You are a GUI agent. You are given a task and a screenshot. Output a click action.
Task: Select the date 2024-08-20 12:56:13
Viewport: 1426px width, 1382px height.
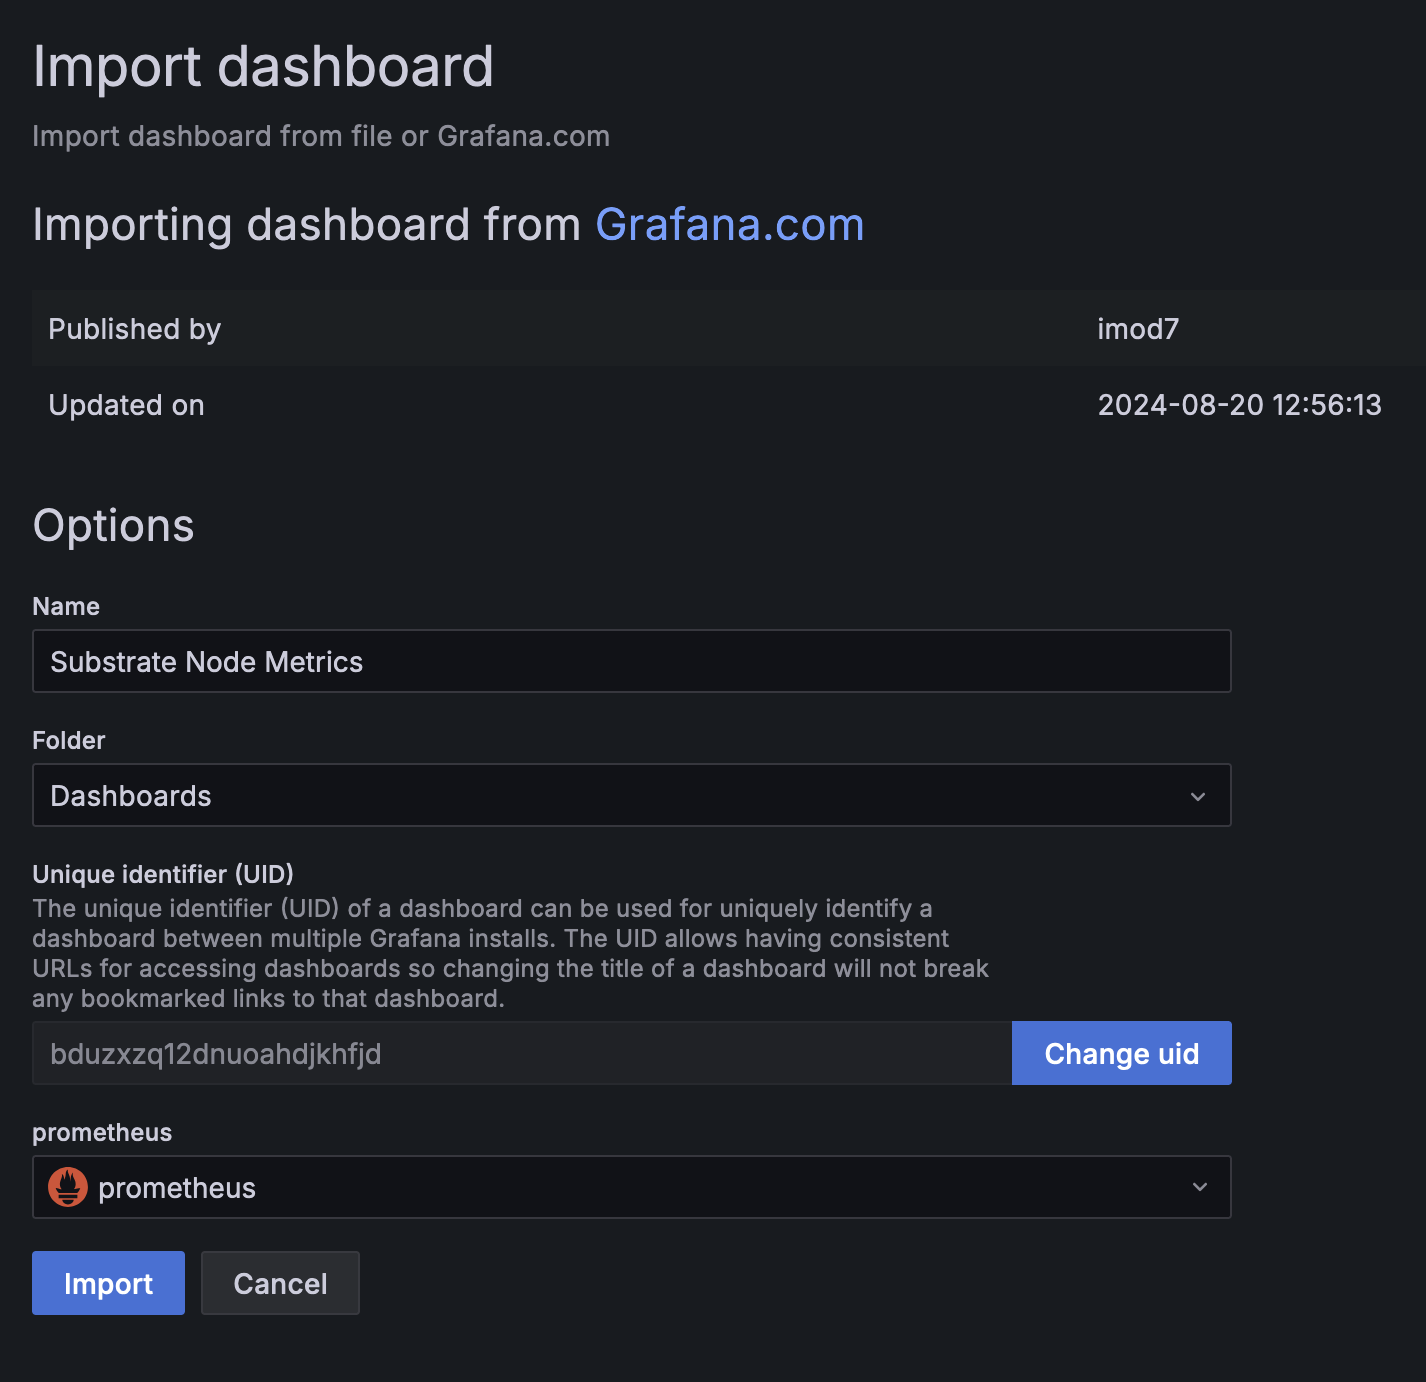1239,405
